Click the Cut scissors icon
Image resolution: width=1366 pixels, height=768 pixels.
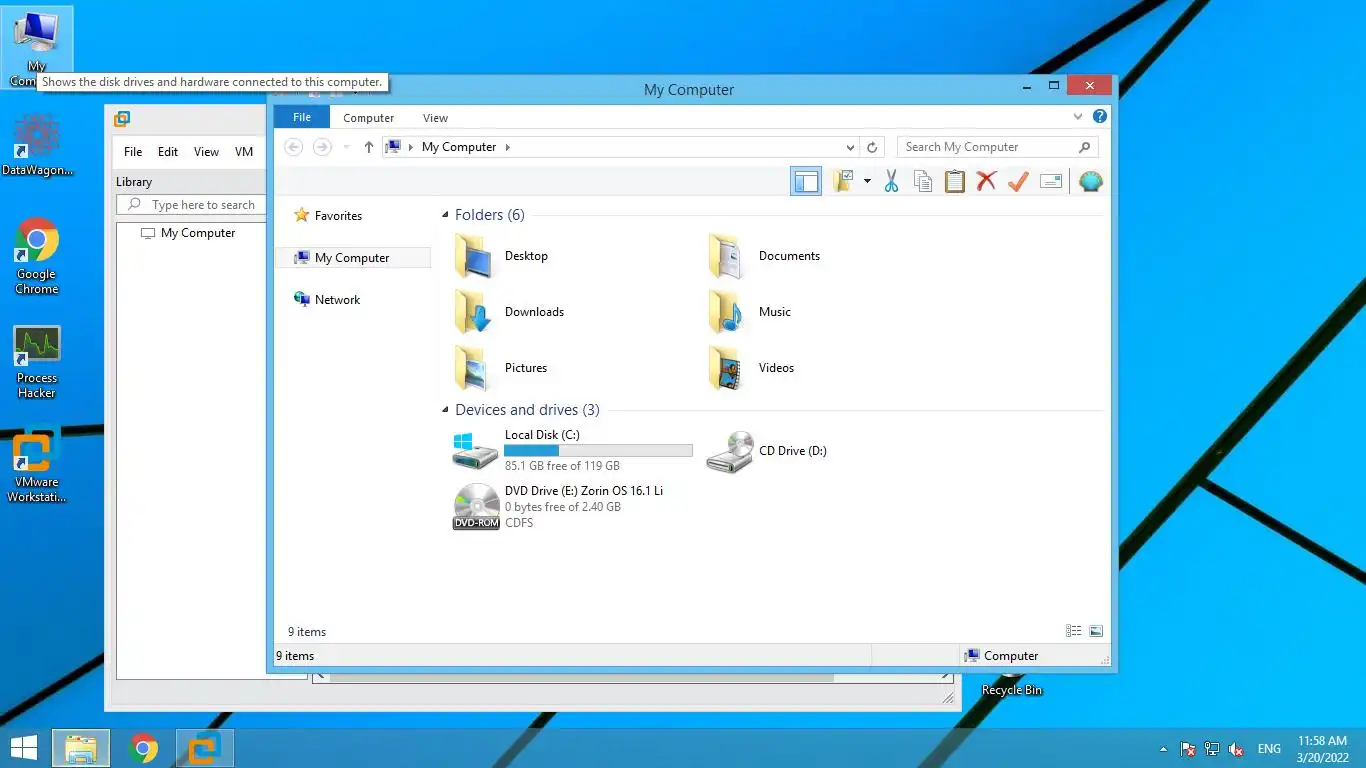click(x=891, y=181)
